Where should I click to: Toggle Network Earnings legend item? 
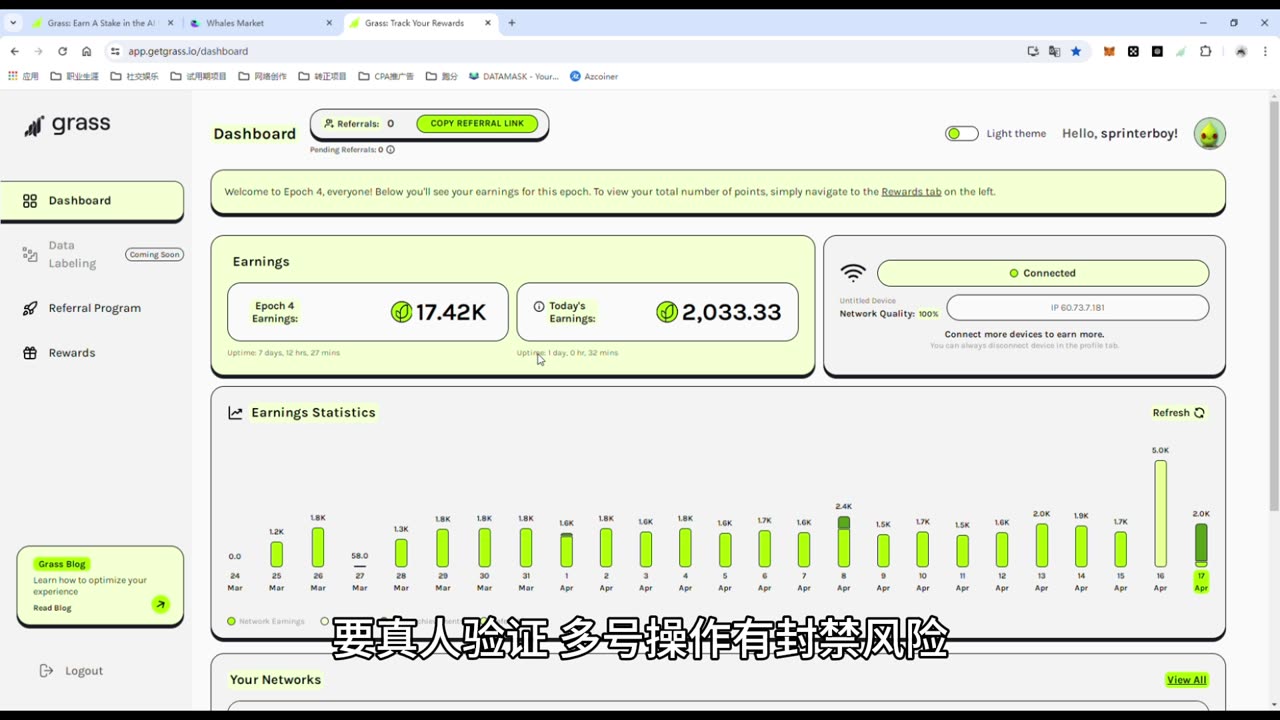pos(266,621)
